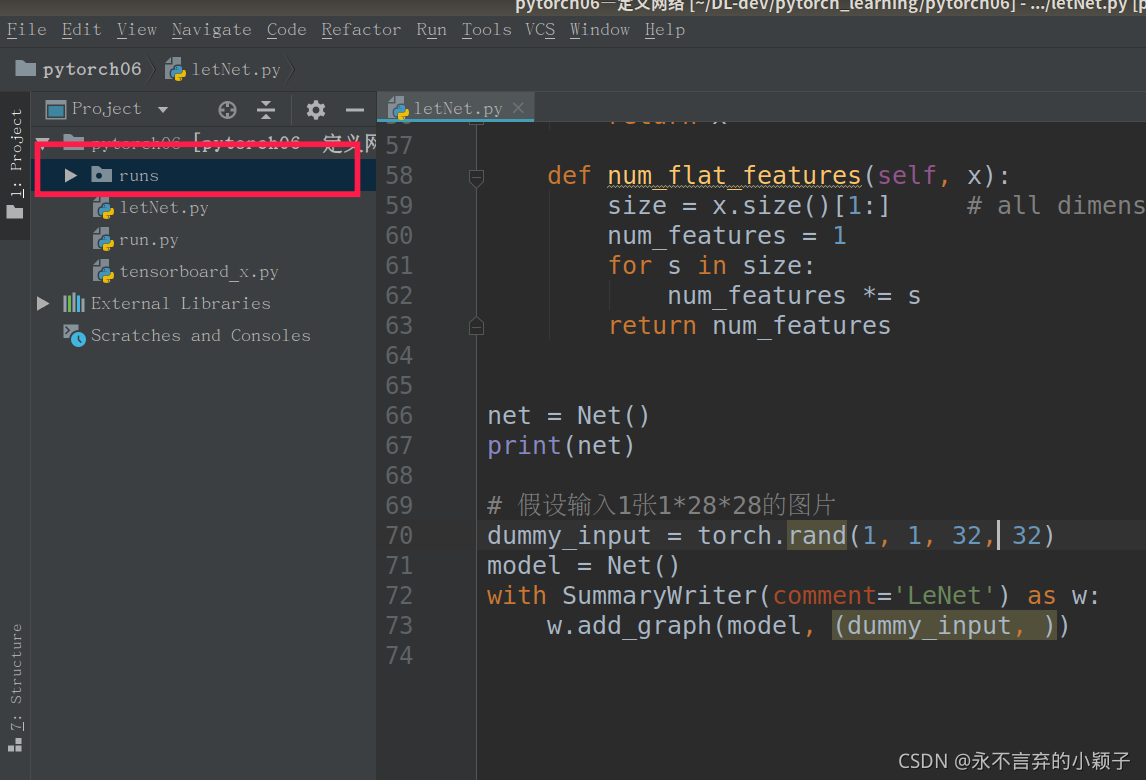Click the Chinese comment on line 69
Viewport: 1146px width, 780px height.
pos(661,505)
